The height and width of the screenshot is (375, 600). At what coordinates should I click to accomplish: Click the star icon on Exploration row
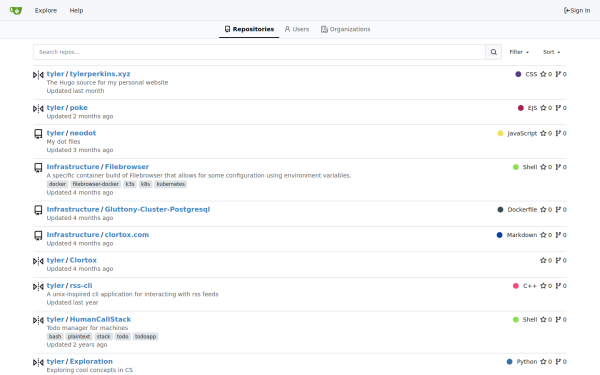543,362
